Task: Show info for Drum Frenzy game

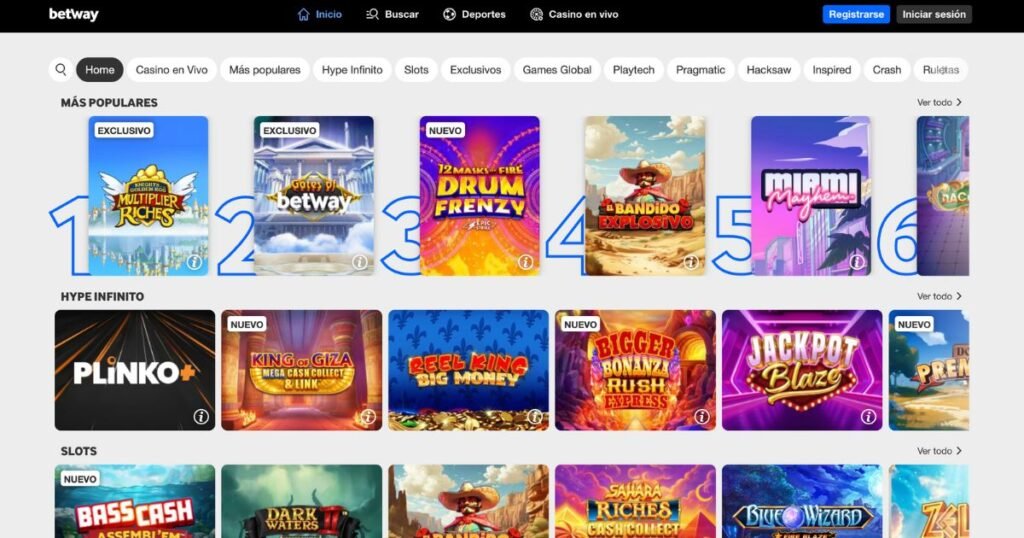Action: click(x=525, y=262)
